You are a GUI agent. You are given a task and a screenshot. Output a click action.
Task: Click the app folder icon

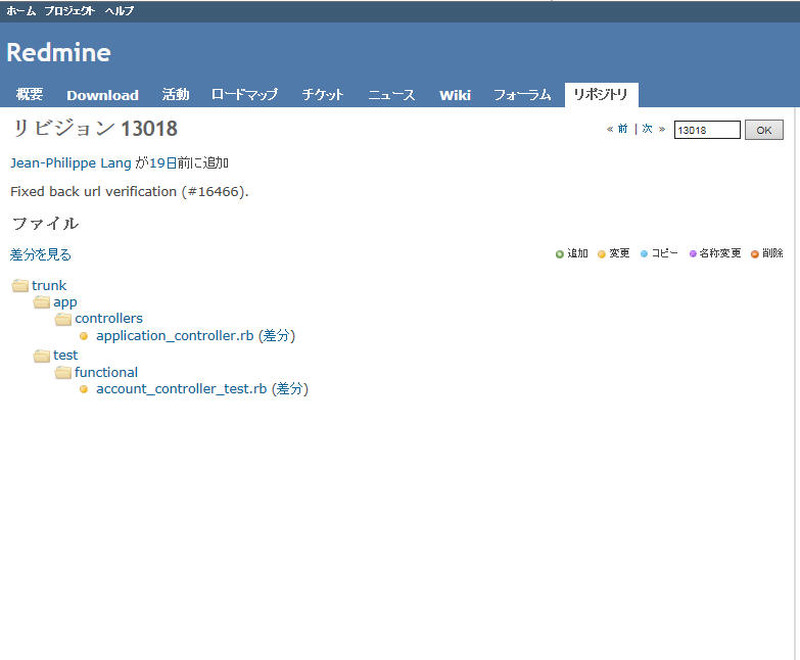(42, 302)
